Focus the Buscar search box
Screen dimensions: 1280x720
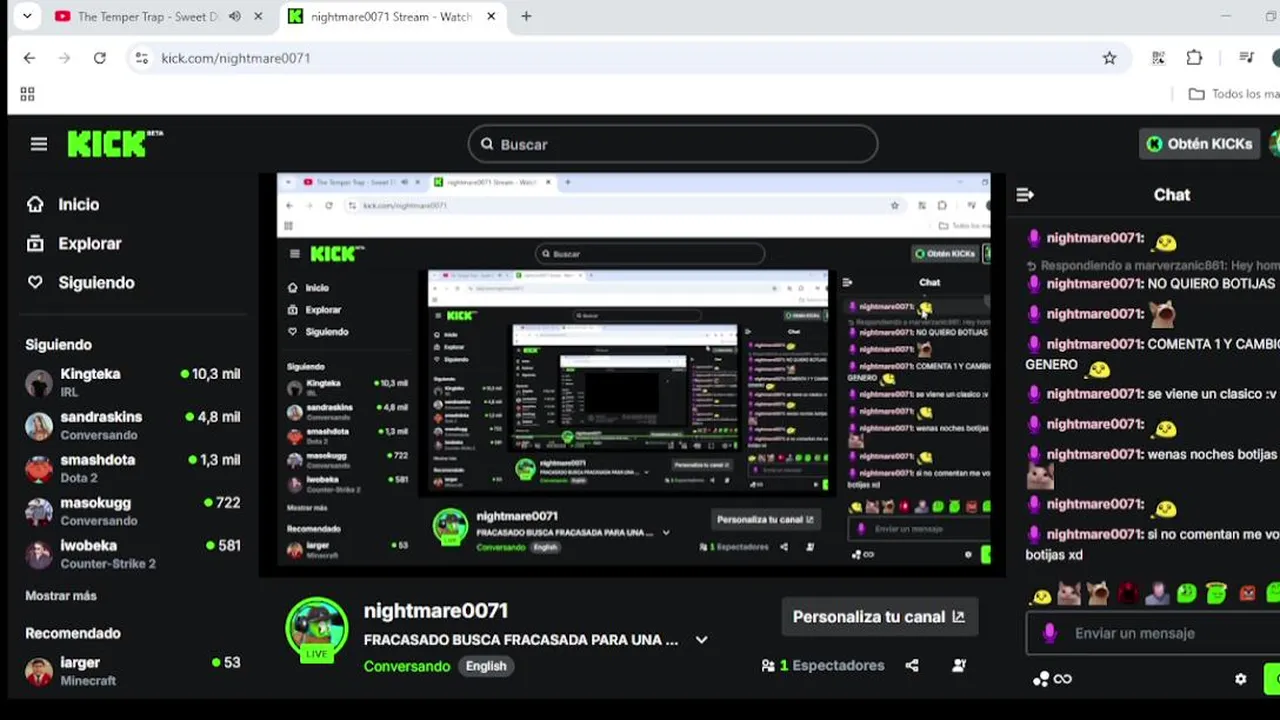(x=672, y=144)
